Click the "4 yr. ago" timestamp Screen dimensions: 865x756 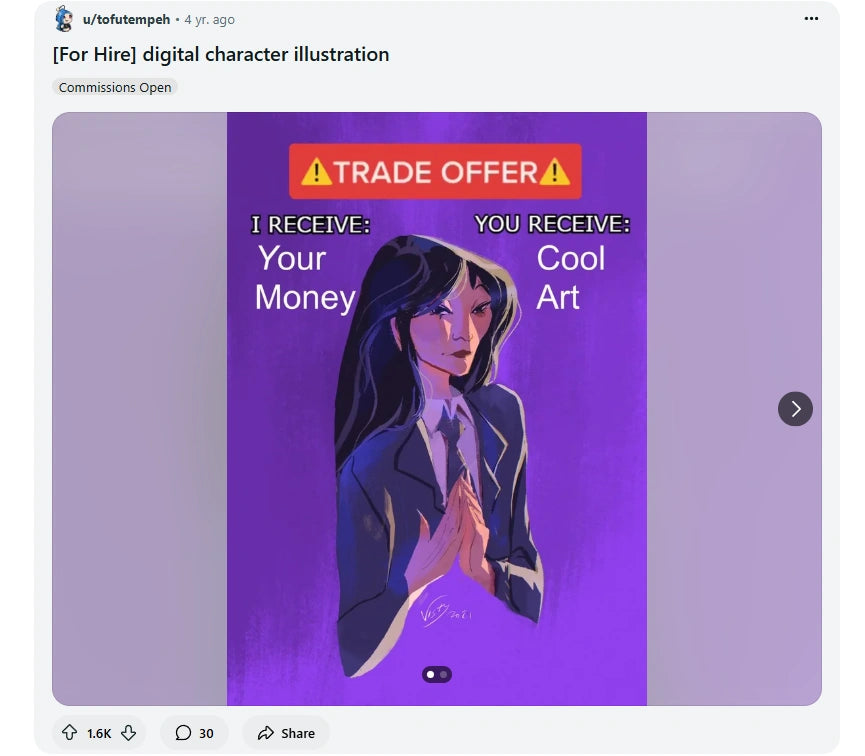[210, 20]
